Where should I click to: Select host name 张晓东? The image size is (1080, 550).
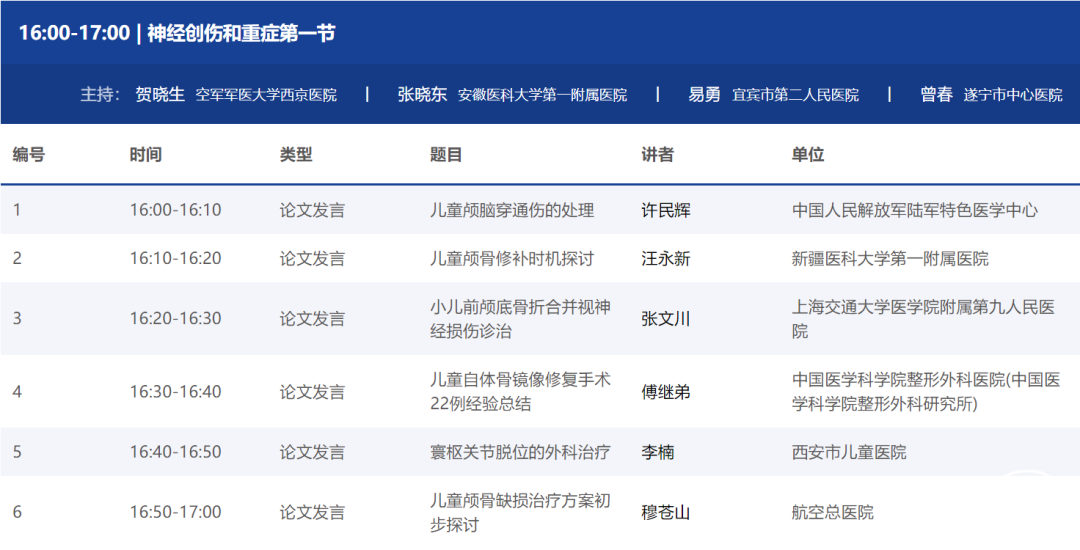click(422, 94)
